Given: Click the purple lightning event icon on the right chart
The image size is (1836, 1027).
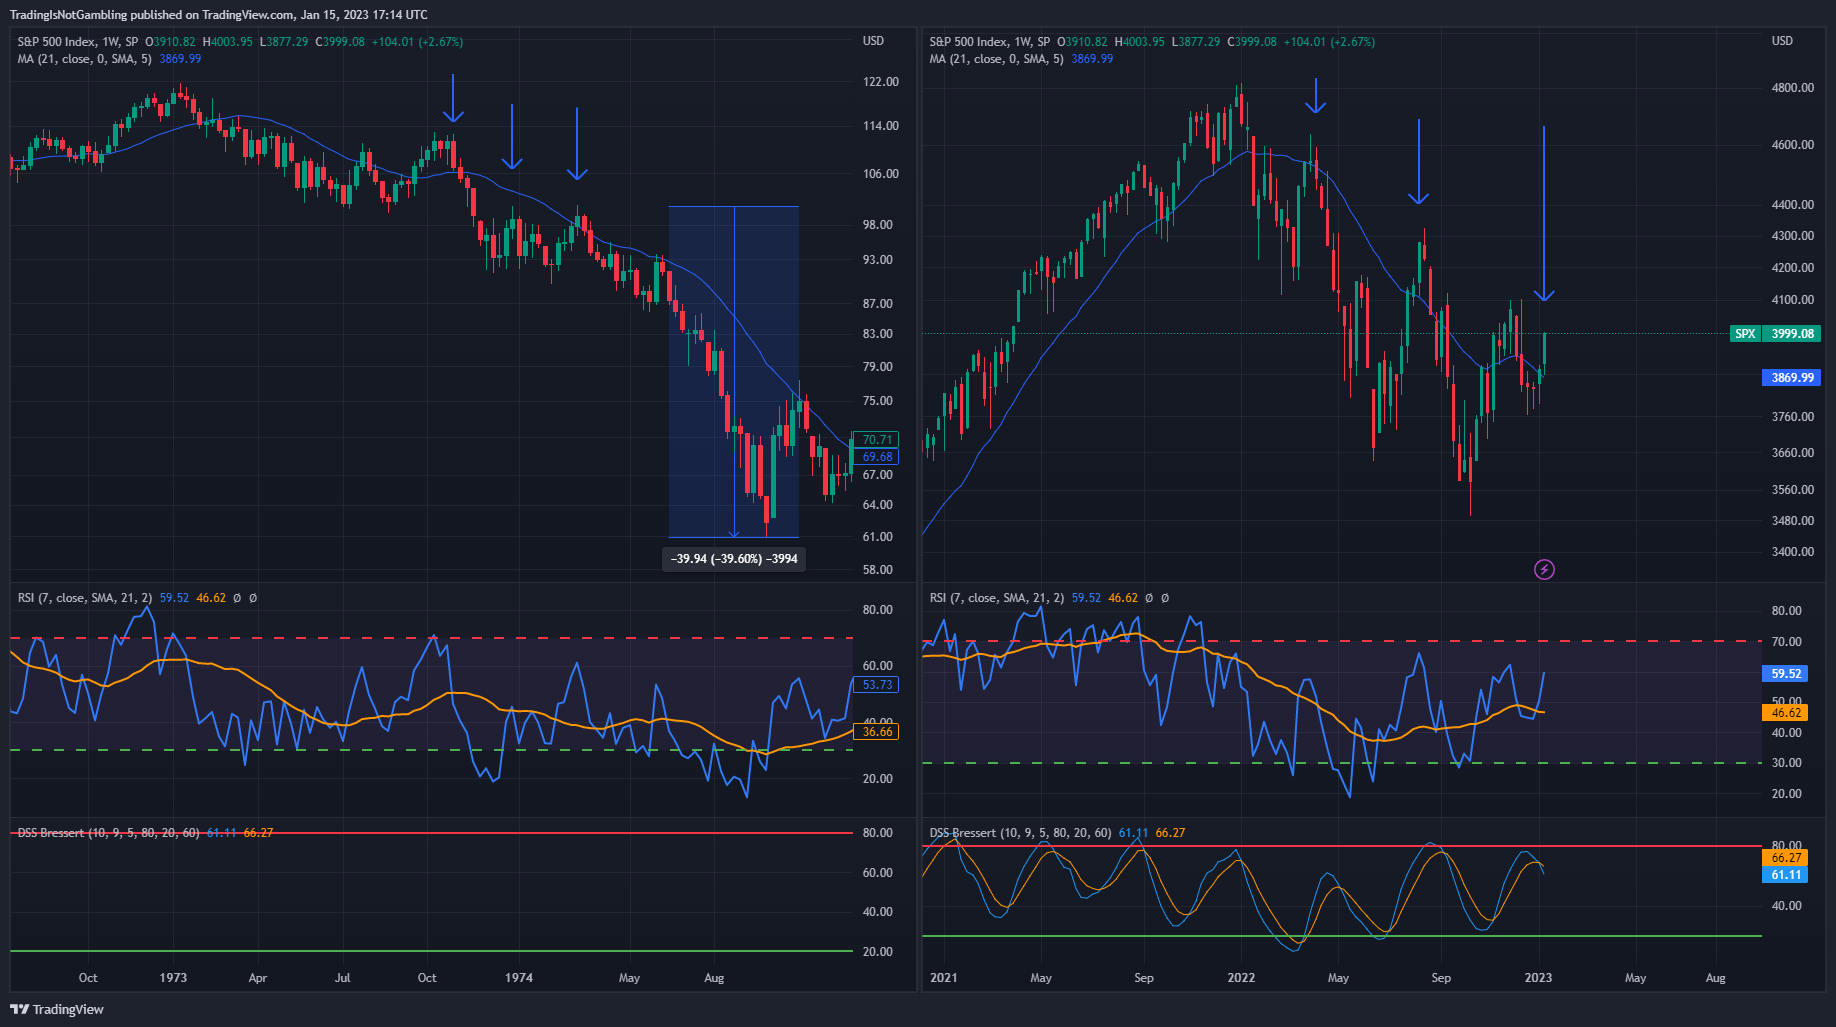Looking at the screenshot, I should [1544, 570].
